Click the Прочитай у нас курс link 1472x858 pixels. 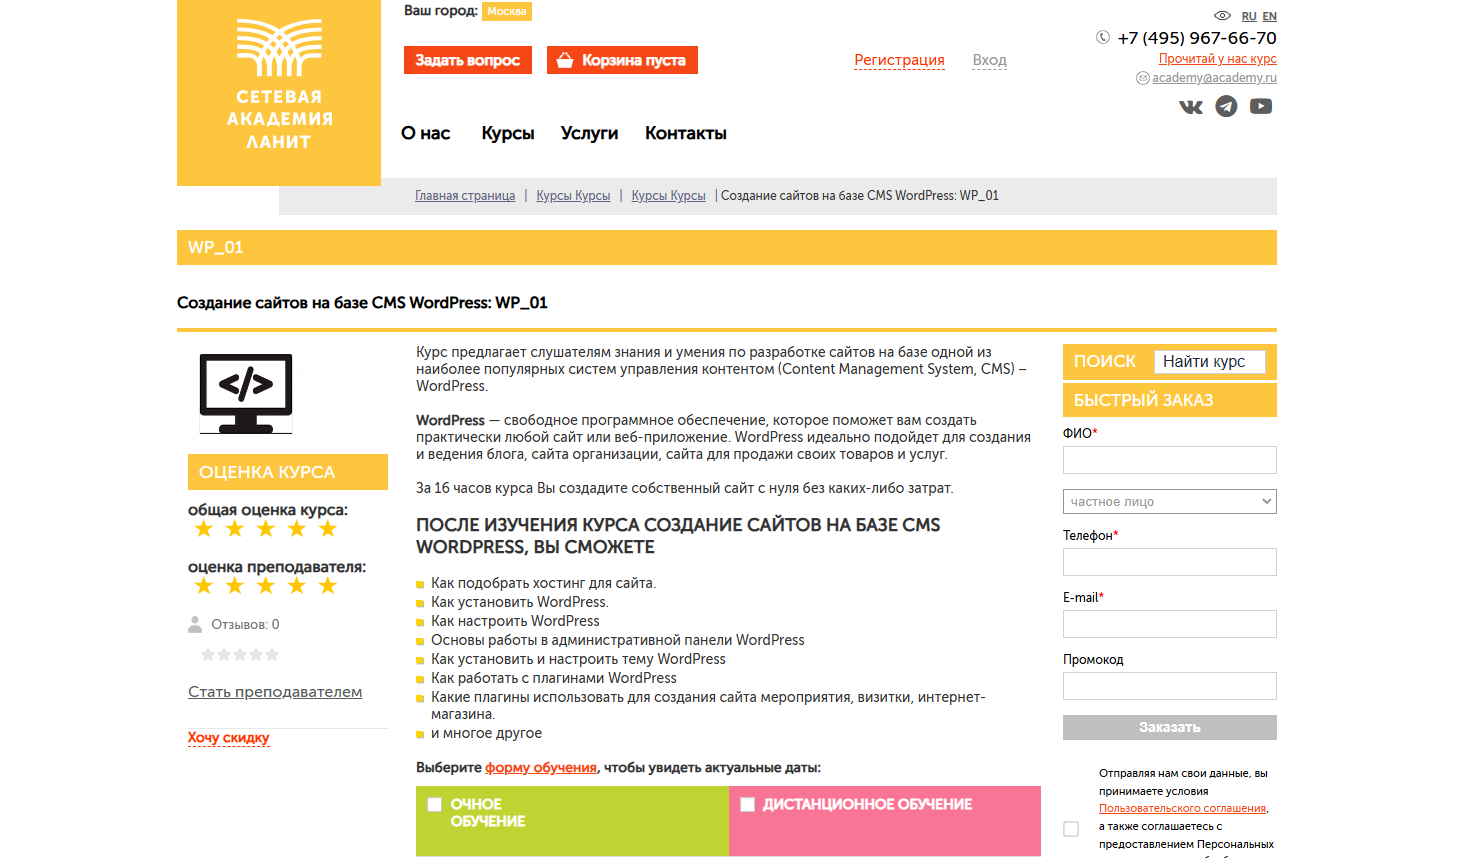point(1218,59)
